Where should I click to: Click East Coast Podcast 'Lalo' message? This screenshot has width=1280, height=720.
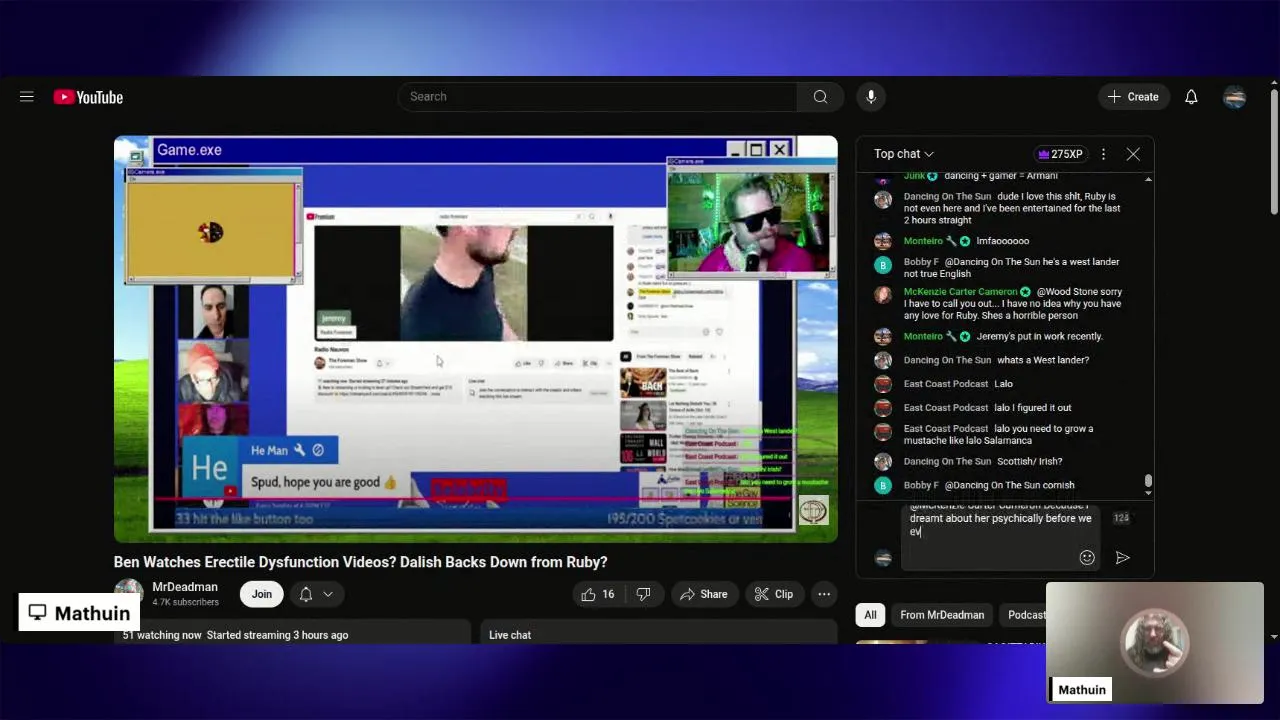coord(1003,383)
